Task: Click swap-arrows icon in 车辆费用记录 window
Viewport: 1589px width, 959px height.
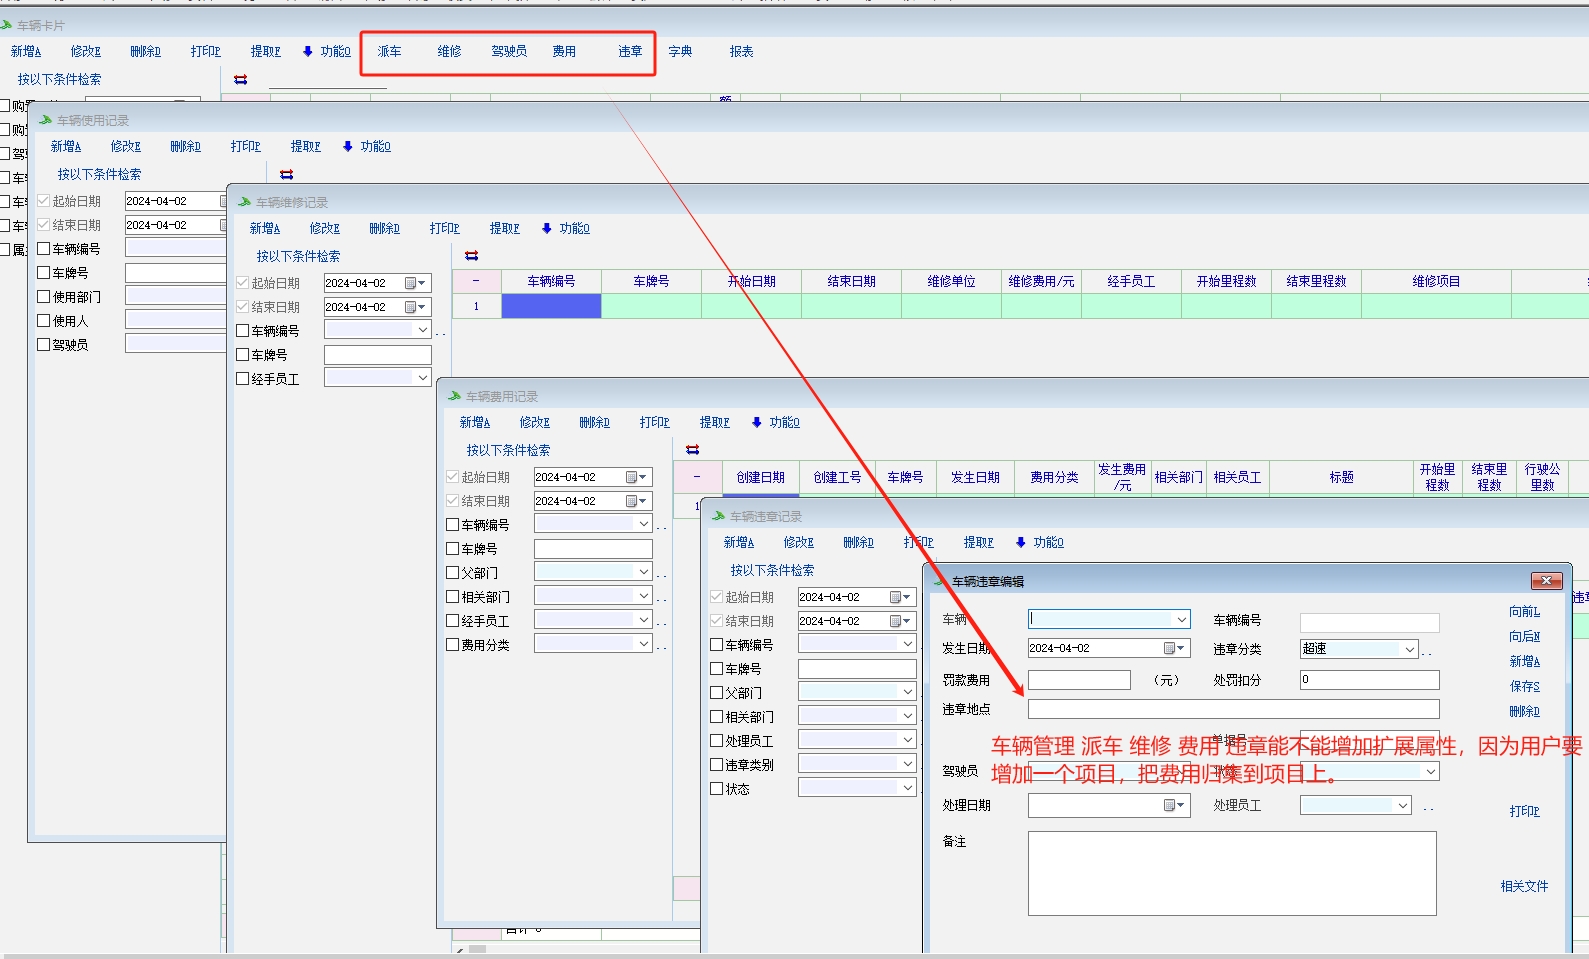Action: tap(693, 450)
